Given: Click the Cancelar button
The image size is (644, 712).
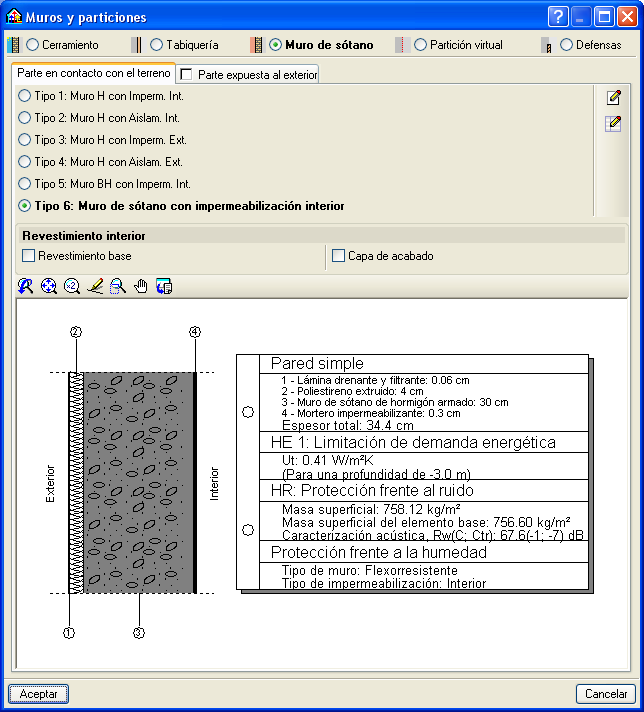Looking at the screenshot, I should pos(606,694).
